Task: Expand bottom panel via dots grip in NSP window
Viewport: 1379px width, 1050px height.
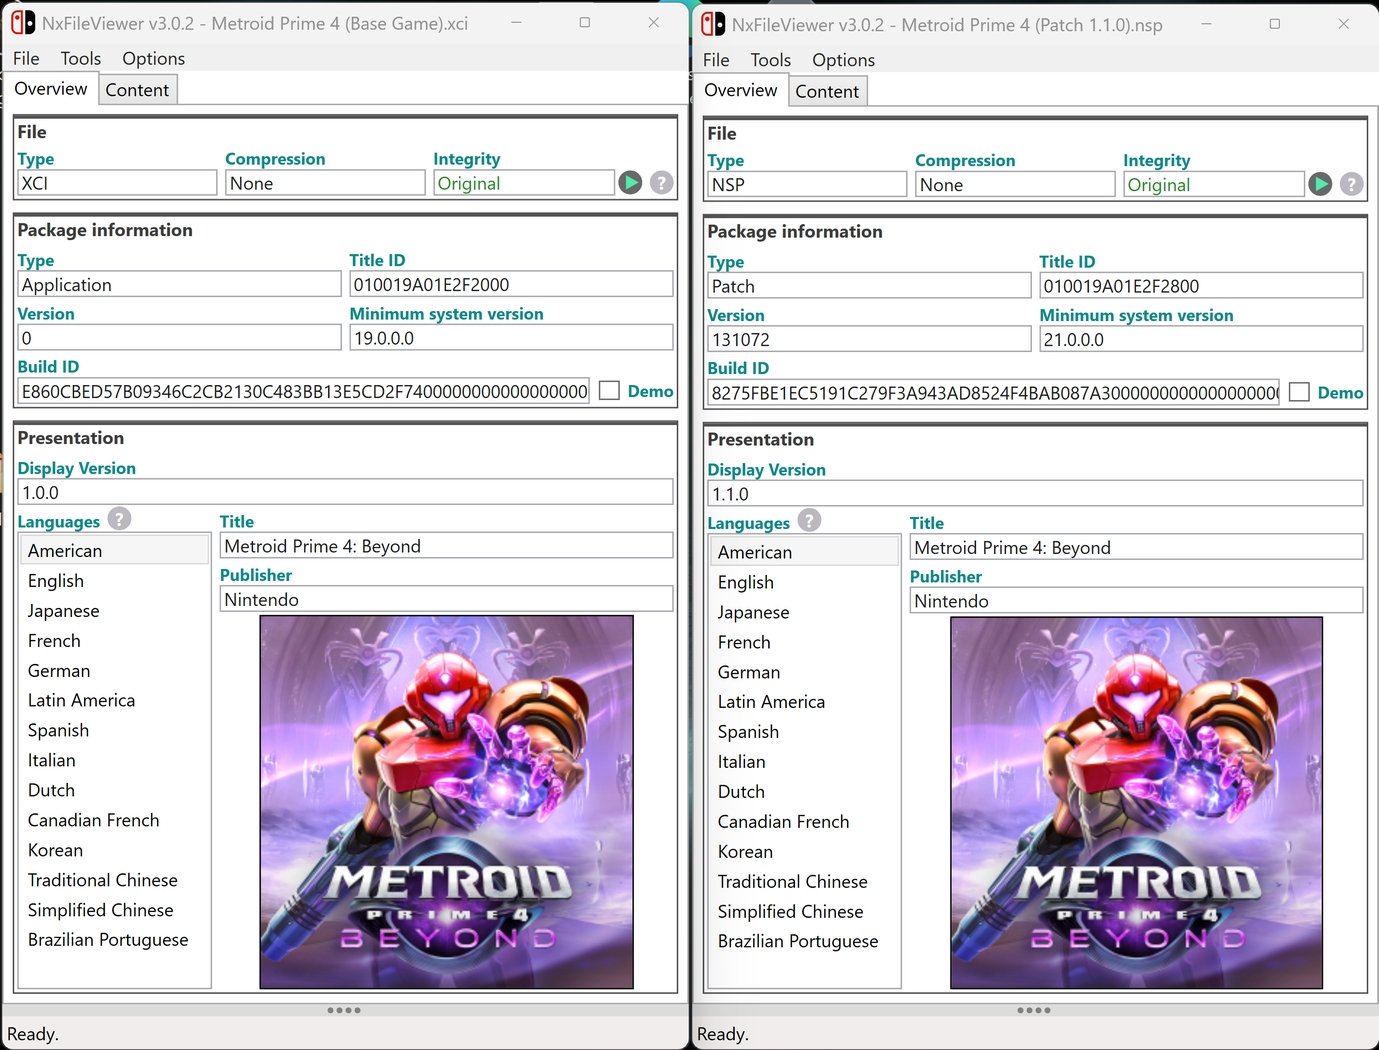Action: tap(1034, 1010)
